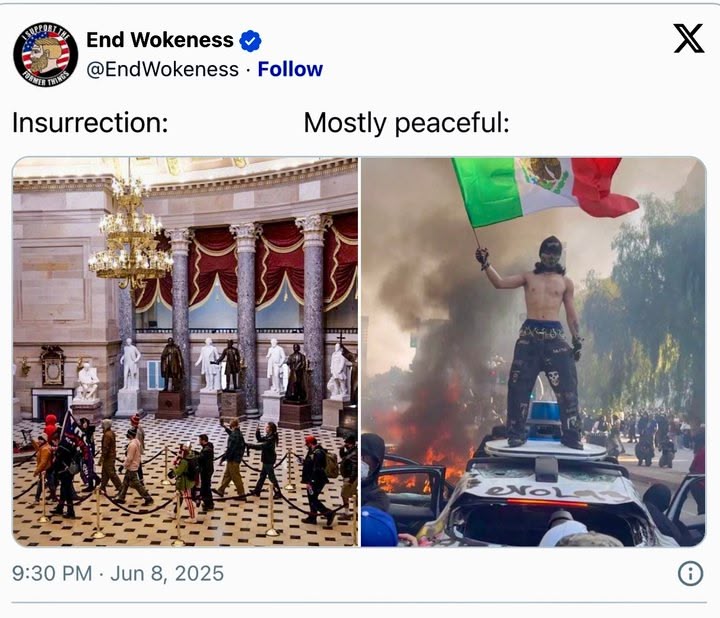Select the 'Insurrection:' tweet text
Screen dimensions: 720x618
pyautogui.click(x=90, y=123)
